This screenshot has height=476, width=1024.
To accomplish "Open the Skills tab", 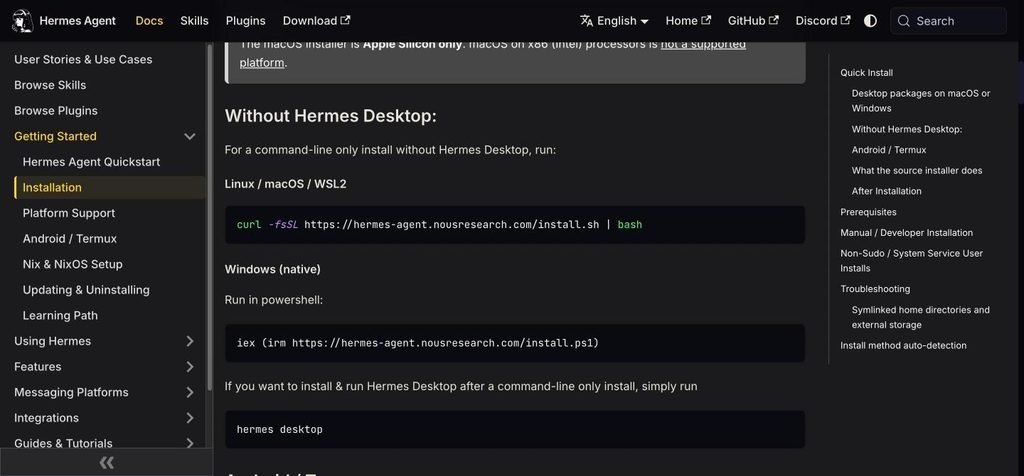I will tap(194, 21).
